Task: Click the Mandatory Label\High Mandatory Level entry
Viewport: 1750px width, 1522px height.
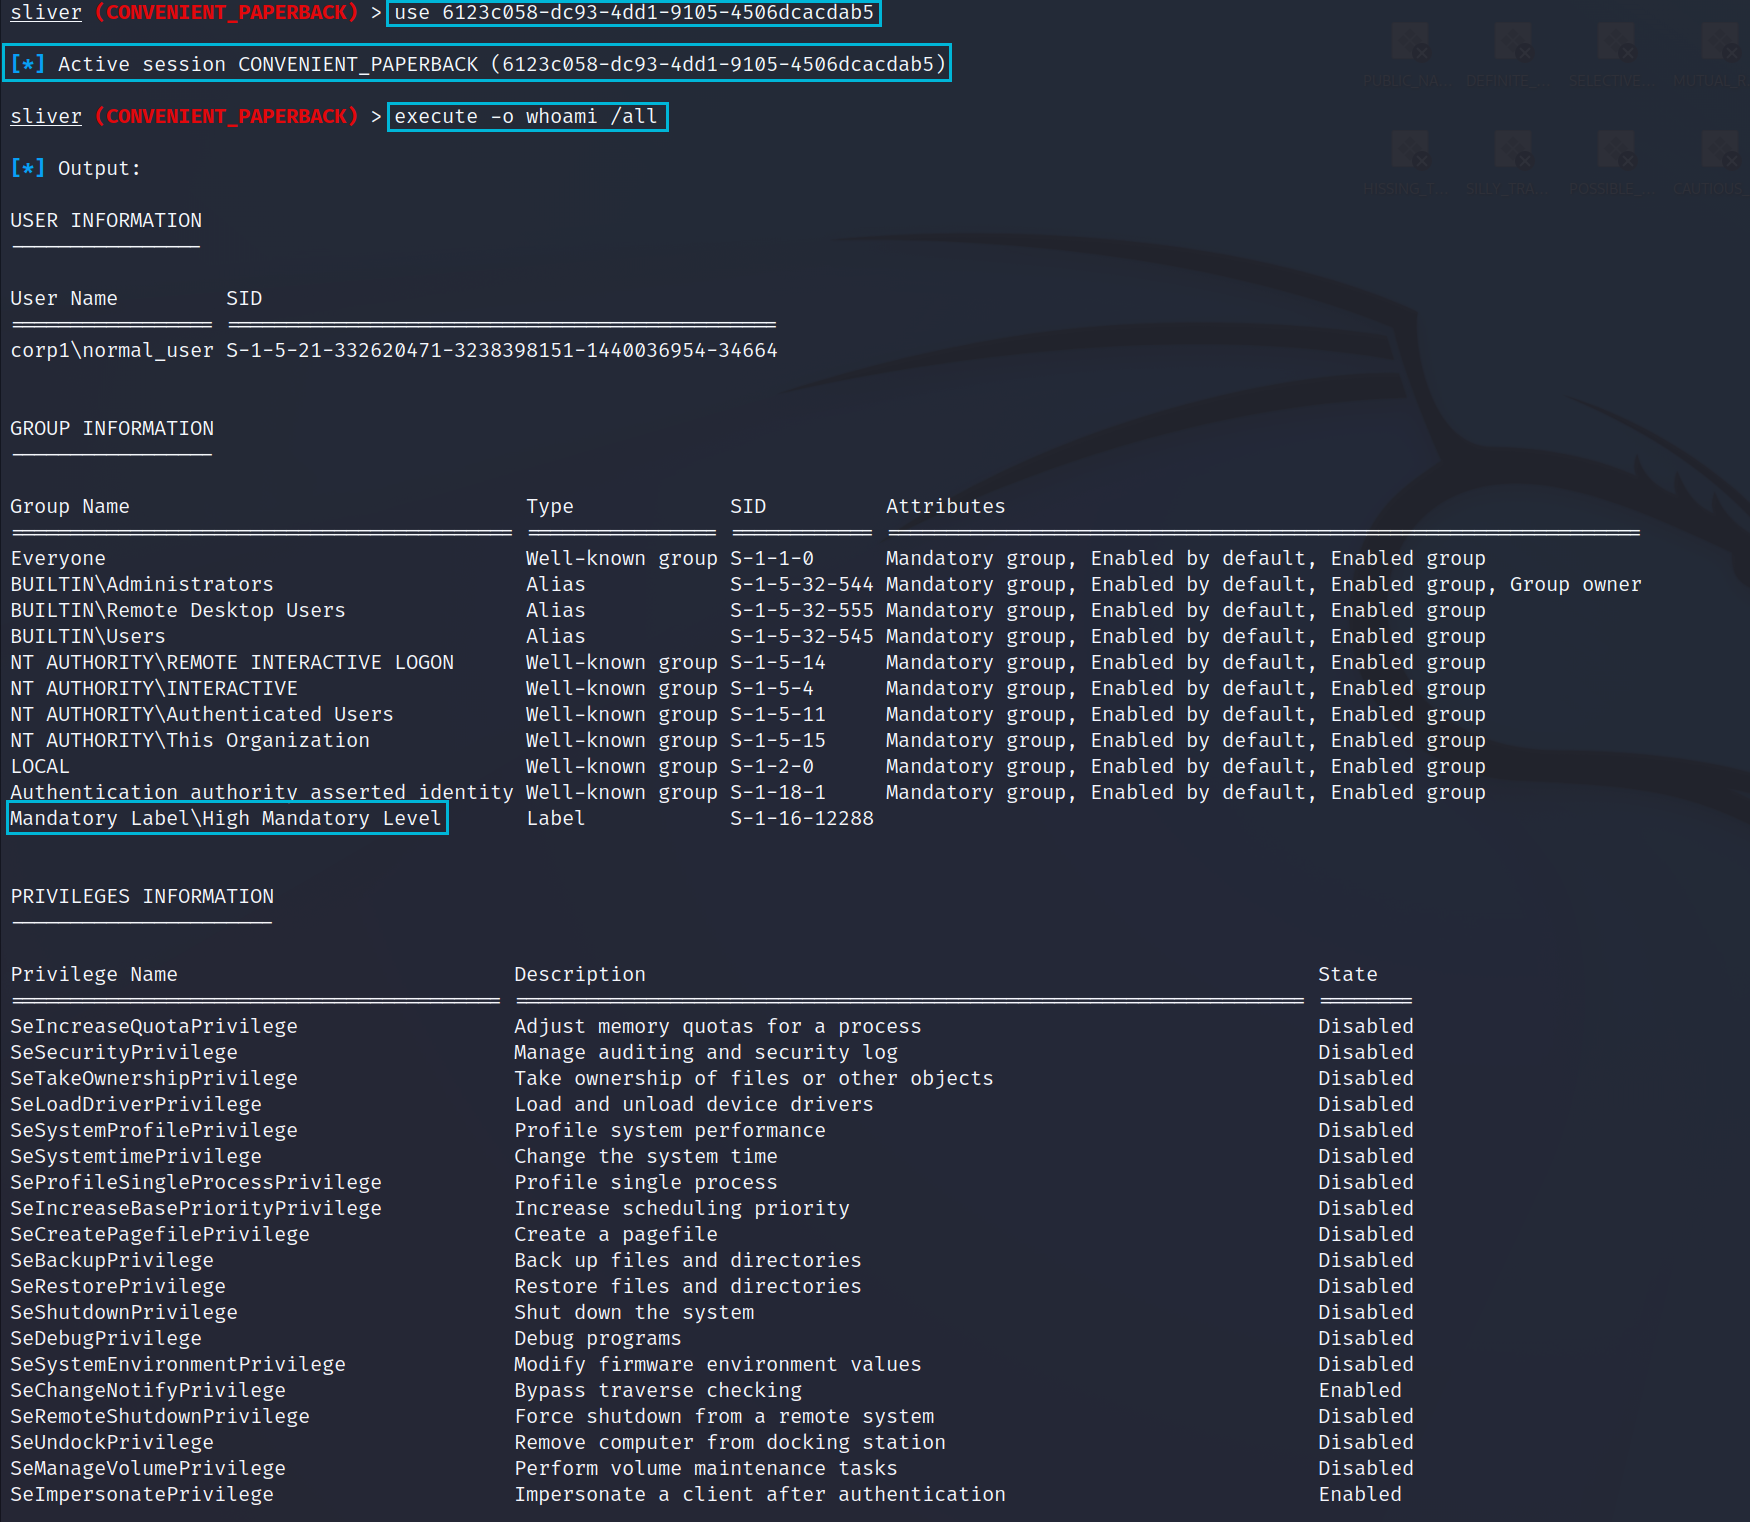Action: (226, 819)
